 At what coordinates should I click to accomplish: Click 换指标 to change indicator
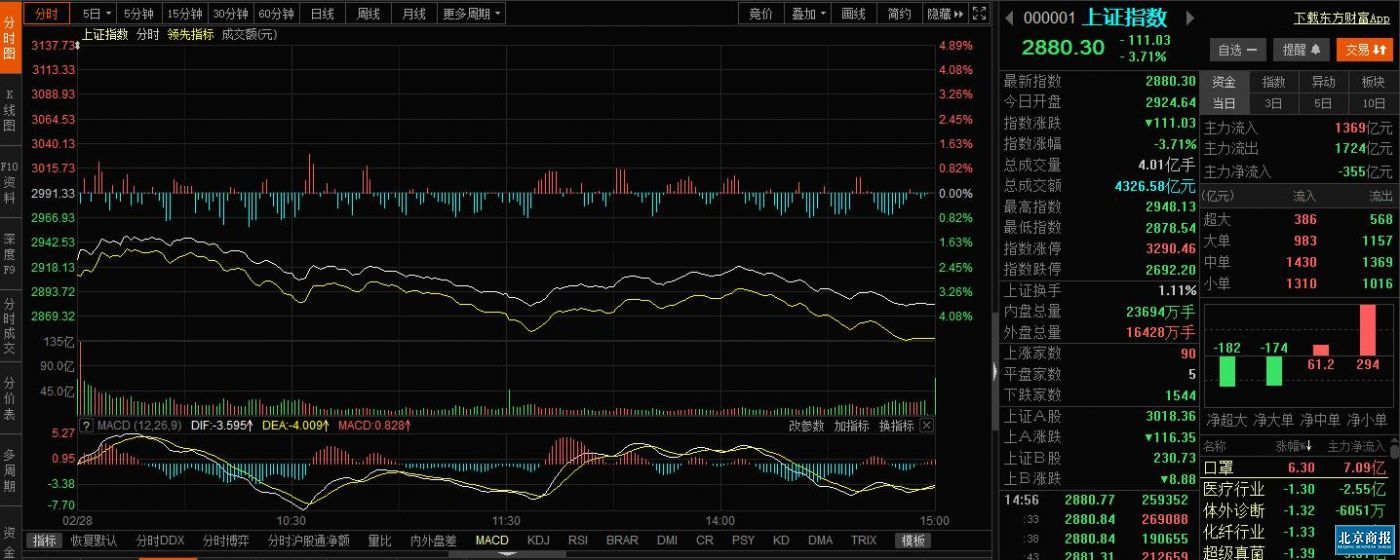896,426
